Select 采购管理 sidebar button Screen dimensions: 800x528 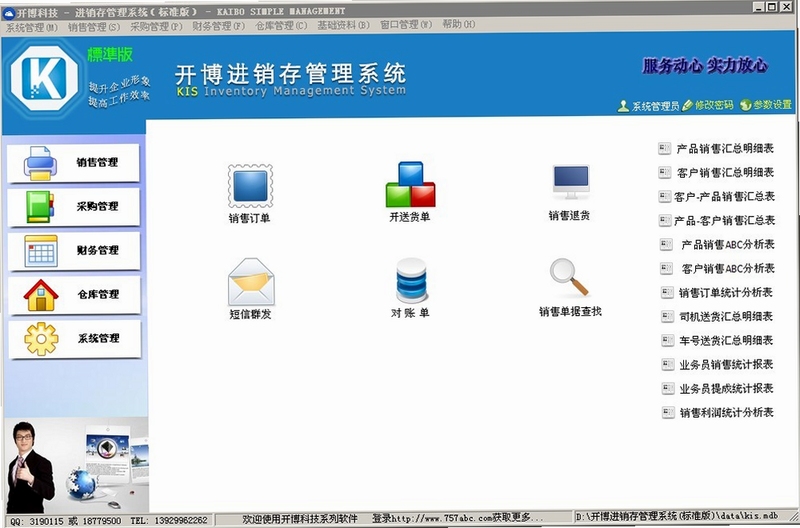[73, 207]
